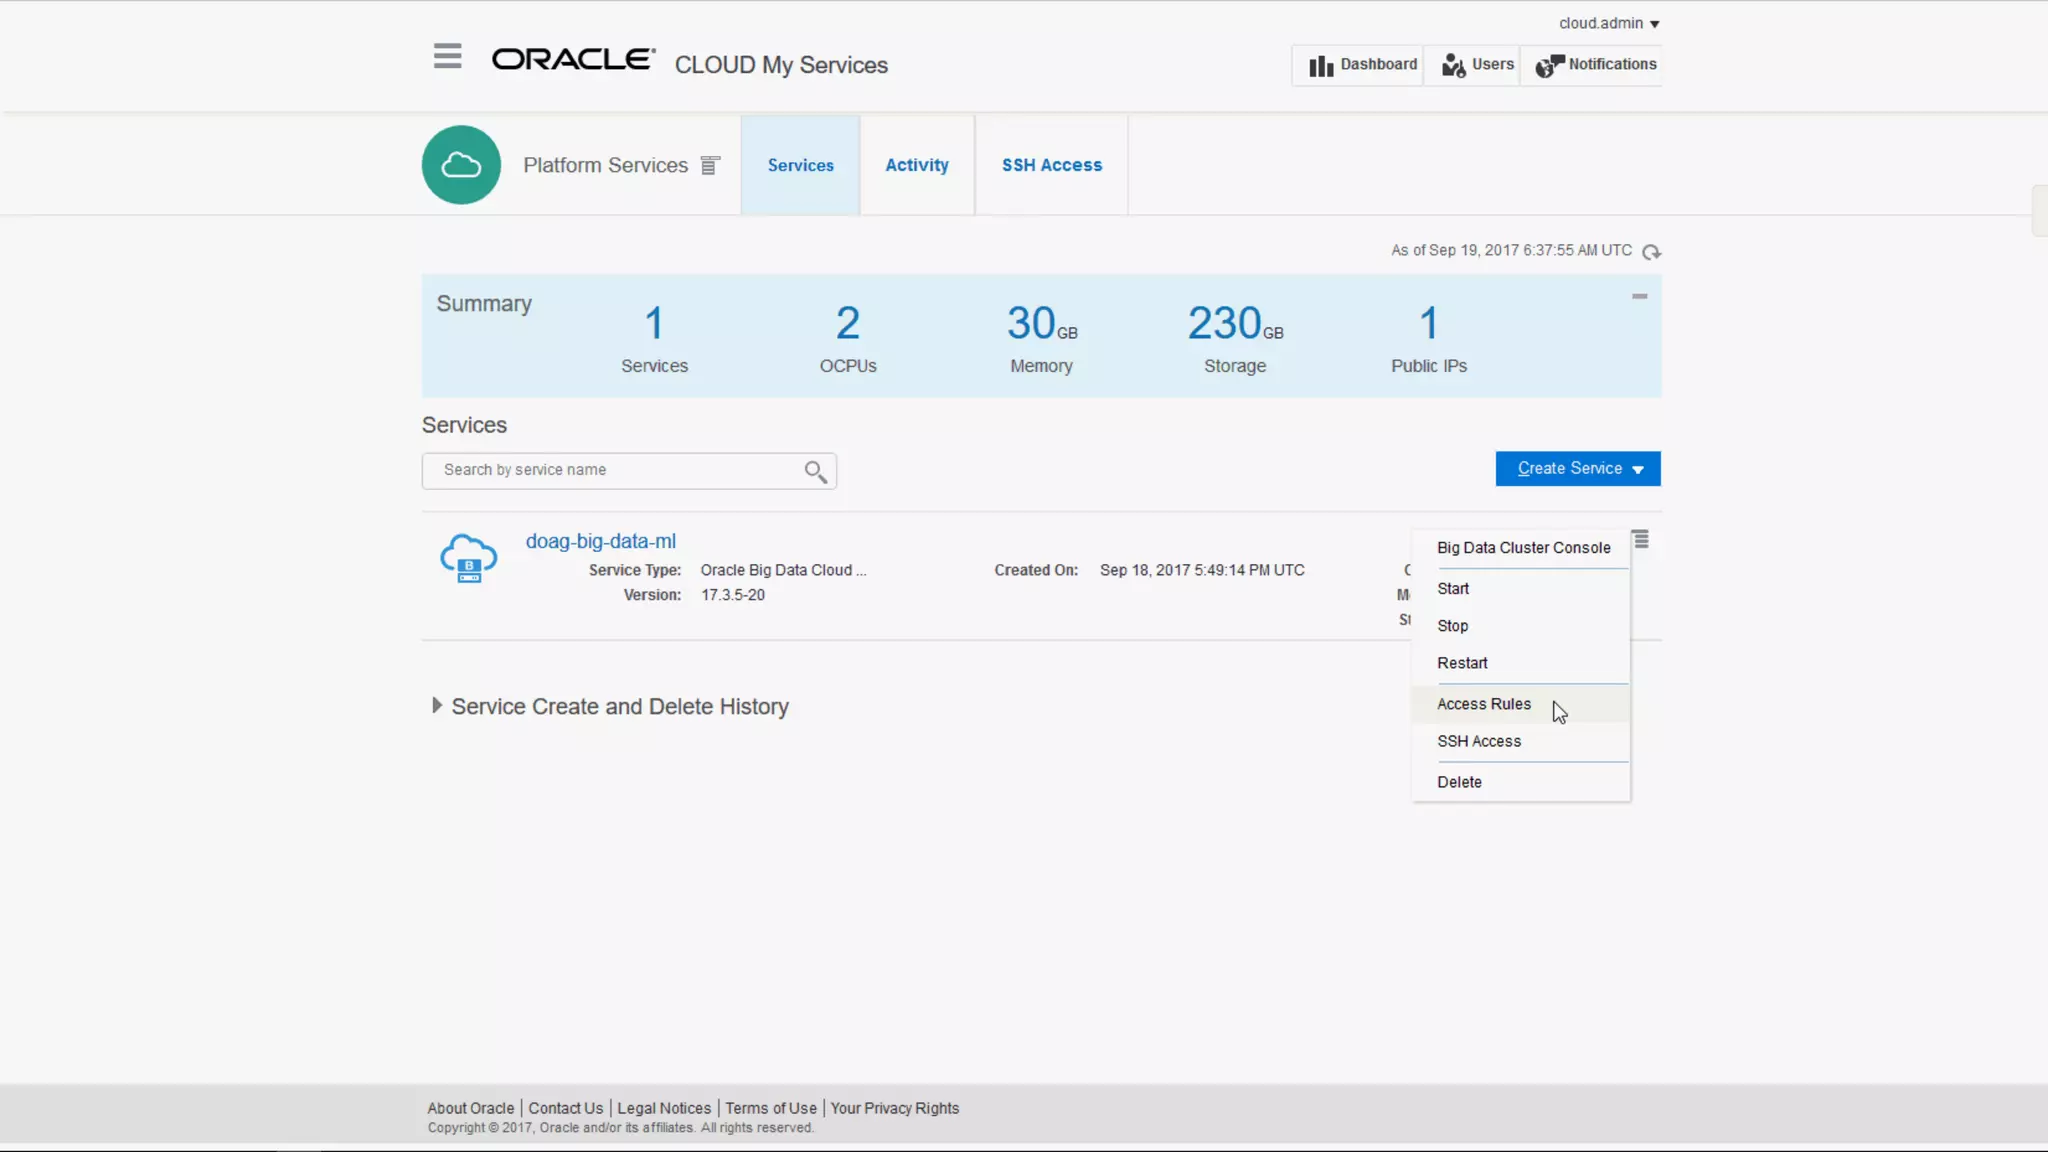Choose Stop from the service menu
The width and height of the screenshot is (2048, 1152).
click(1452, 626)
